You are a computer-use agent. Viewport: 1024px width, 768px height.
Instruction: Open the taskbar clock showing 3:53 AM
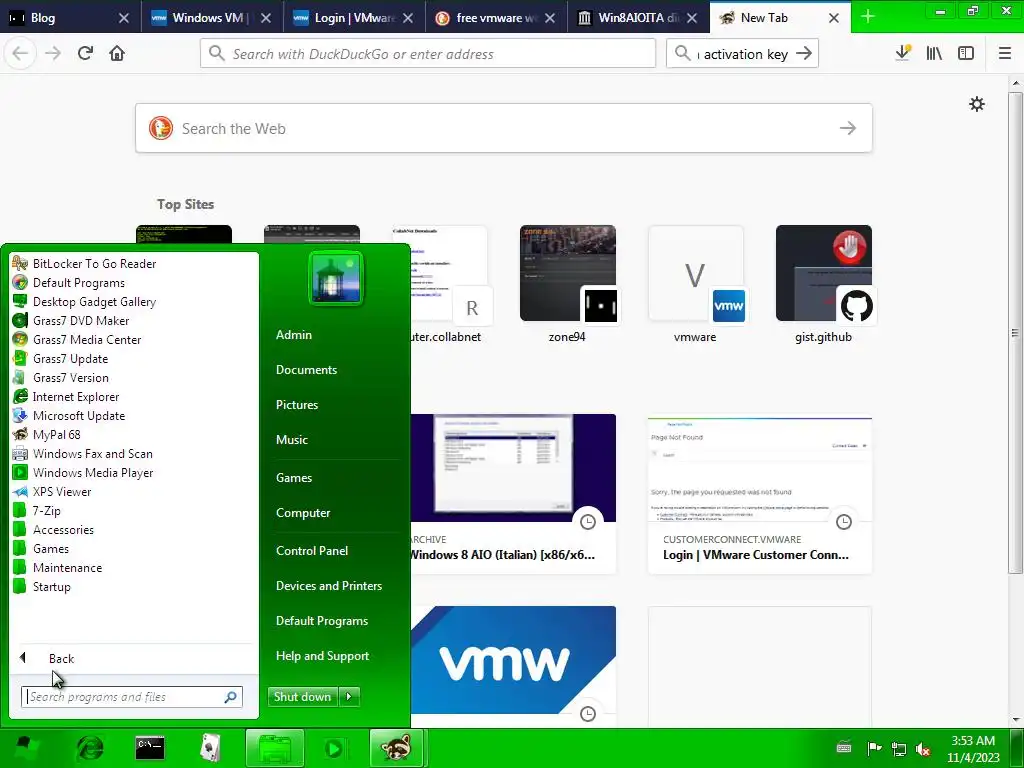[973, 749]
